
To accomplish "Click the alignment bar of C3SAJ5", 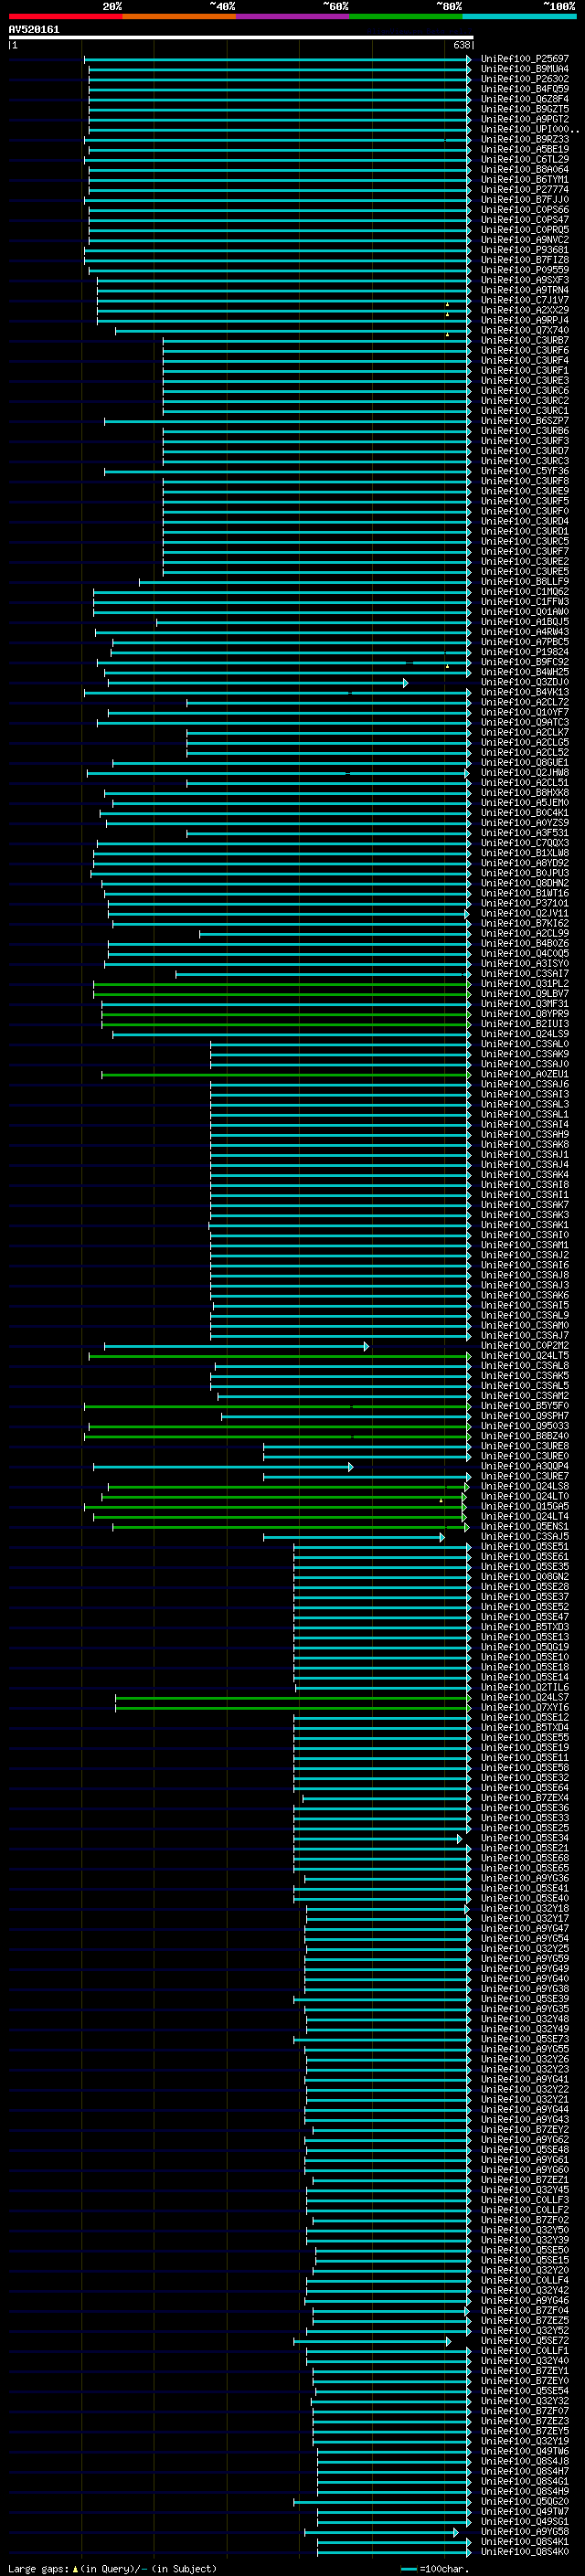I will click(x=354, y=1537).
